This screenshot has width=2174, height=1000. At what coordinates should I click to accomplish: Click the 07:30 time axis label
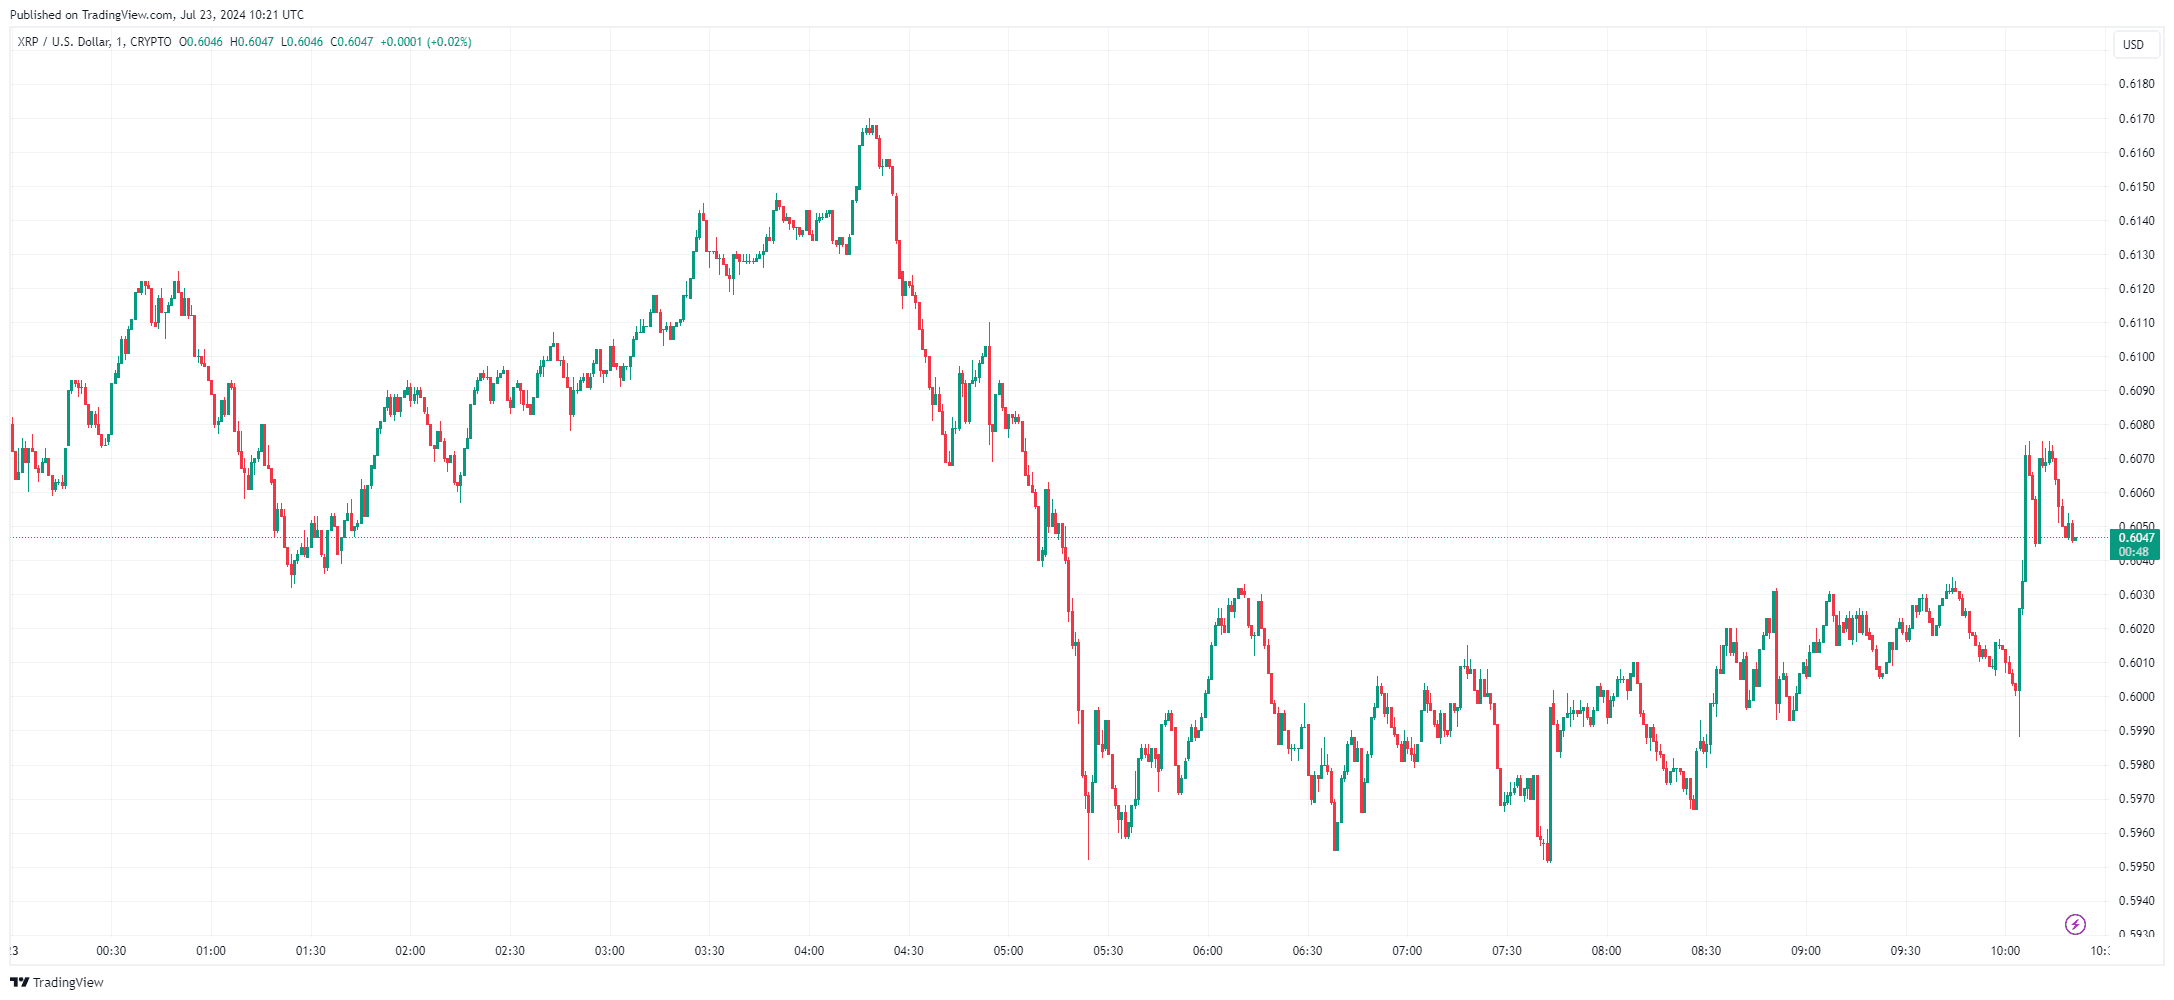click(x=1507, y=951)
